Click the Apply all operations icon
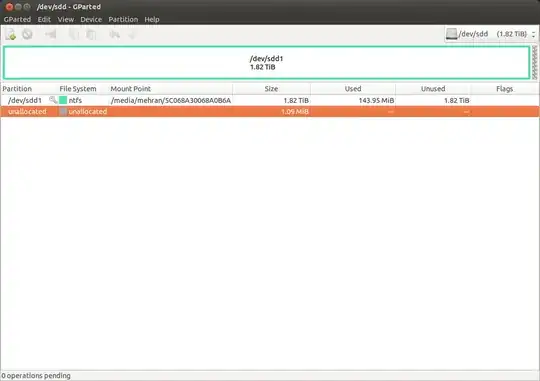Image resolution: width=540 pixels, height=381 pixels. click(x=132, y=34)
